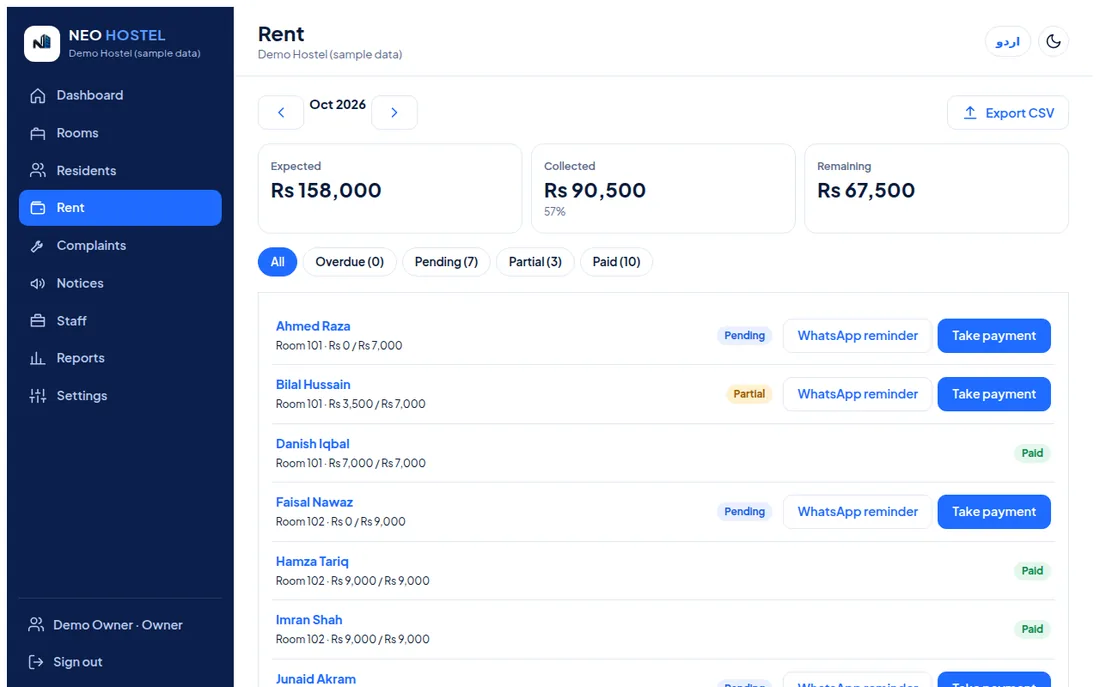Take payment from Faisal Nawaz
This screenshot has height=687, width=1100.
point(993,512)
